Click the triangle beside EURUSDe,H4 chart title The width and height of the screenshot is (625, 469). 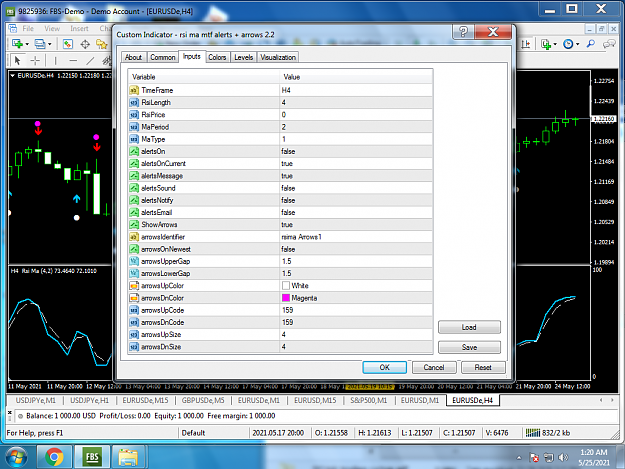pos(13,75)
